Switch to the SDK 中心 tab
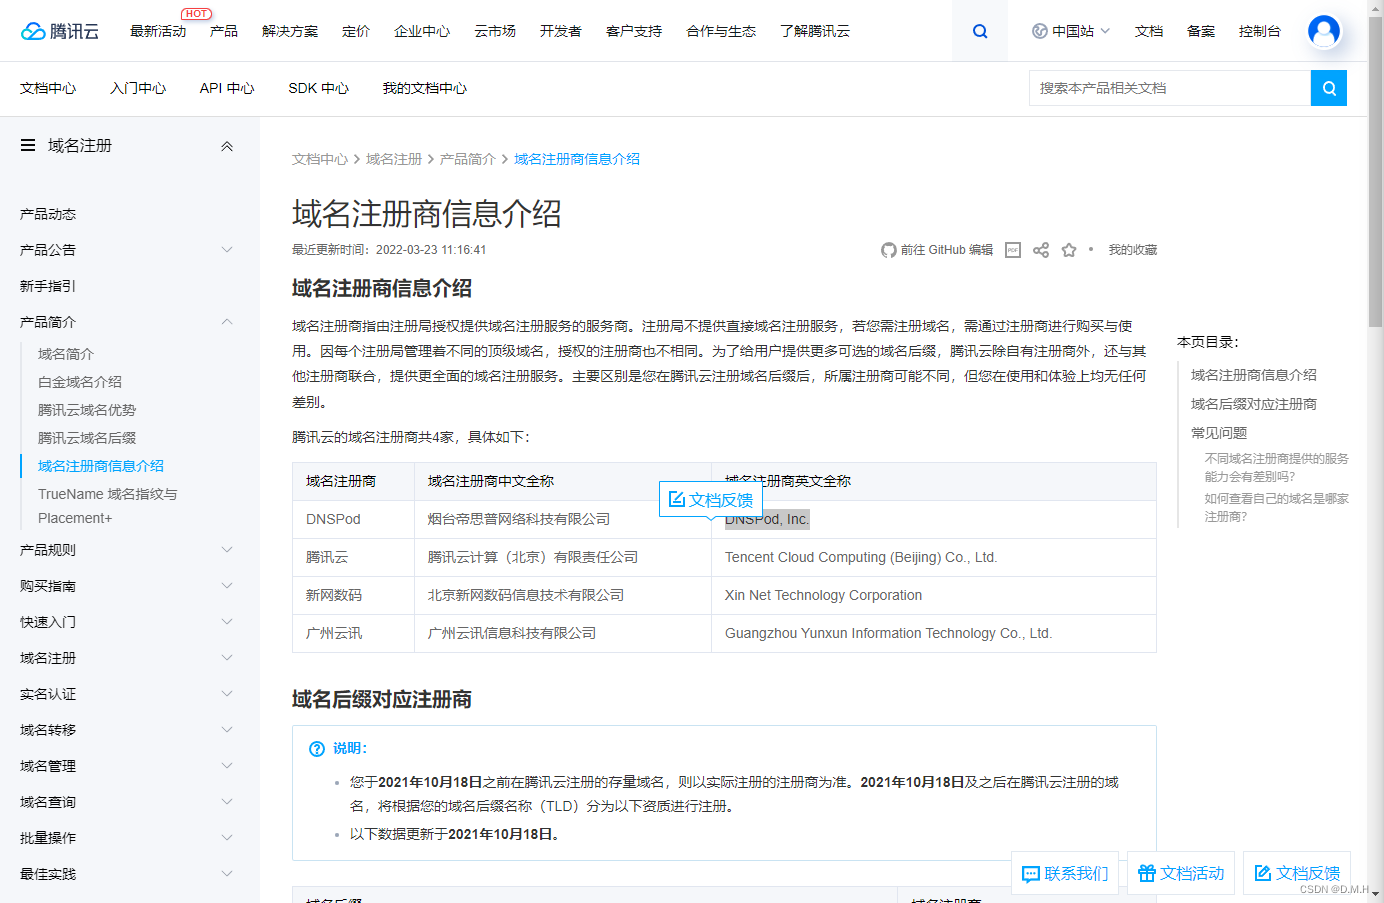 pyautogui.click(x=319, y=88)
